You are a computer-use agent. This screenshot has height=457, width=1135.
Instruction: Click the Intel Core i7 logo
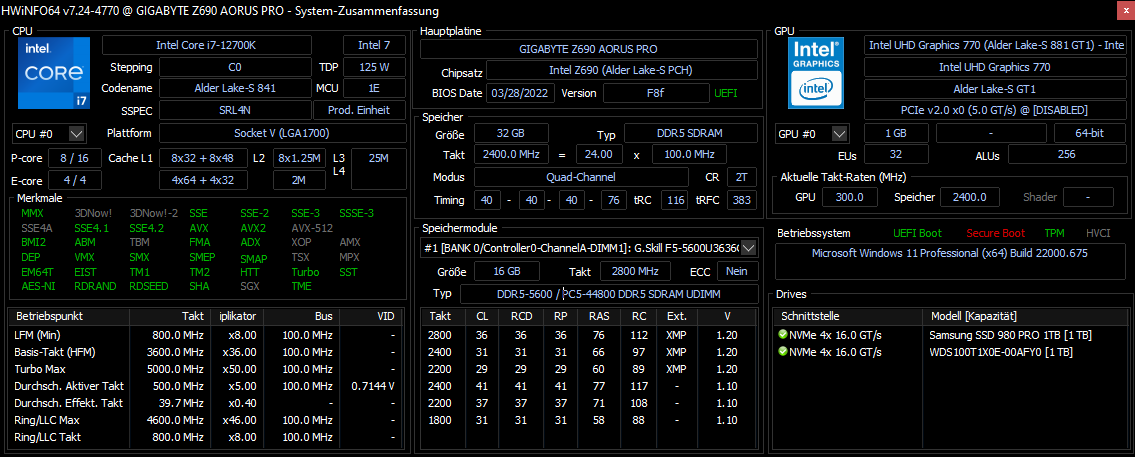pos(54,73)
